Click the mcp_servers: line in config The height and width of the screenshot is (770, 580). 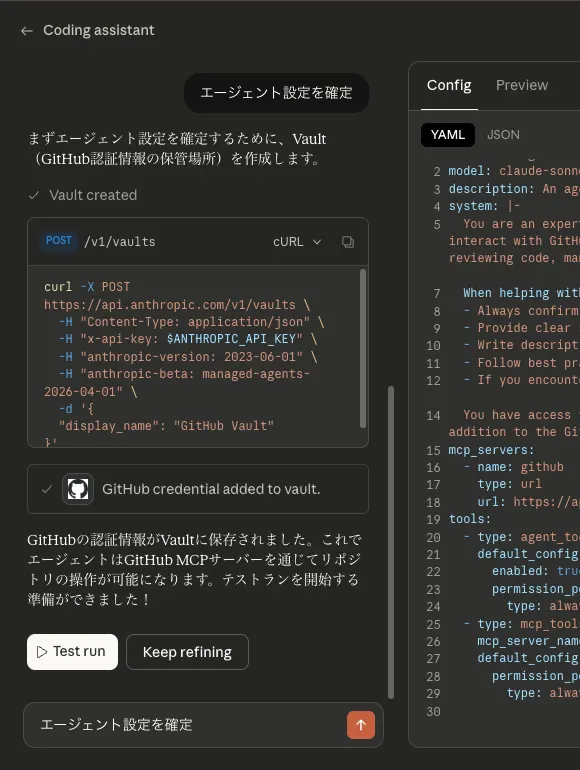[x=491, y=450]
